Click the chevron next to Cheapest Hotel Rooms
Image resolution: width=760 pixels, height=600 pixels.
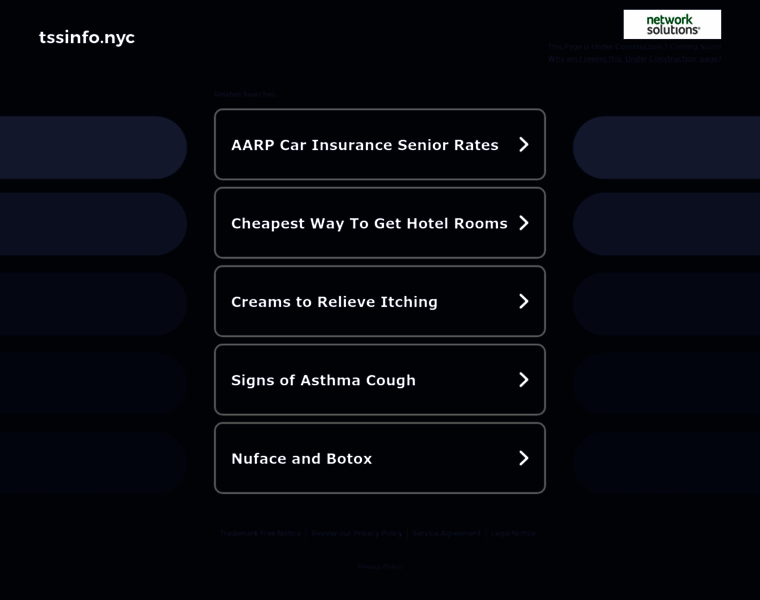click(x=523, y=223)
